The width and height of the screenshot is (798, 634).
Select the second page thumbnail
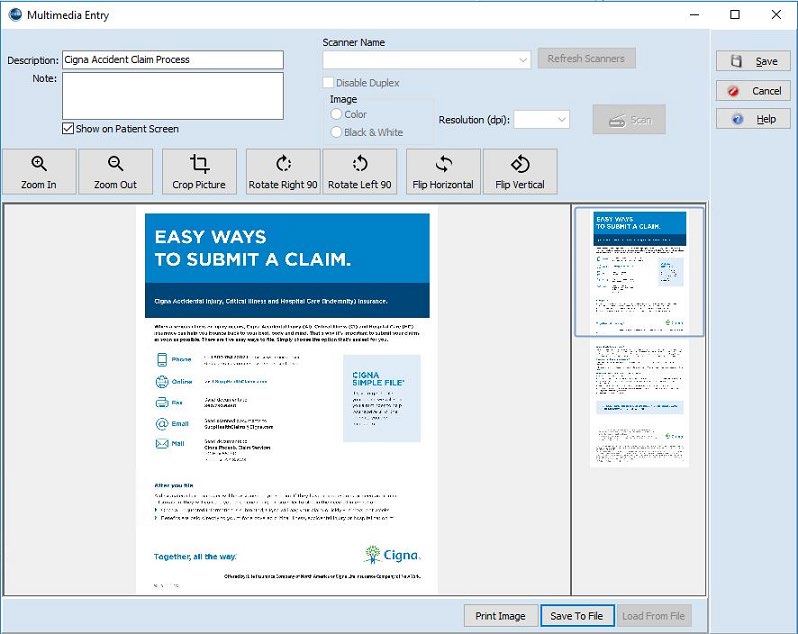coord(639,405)
